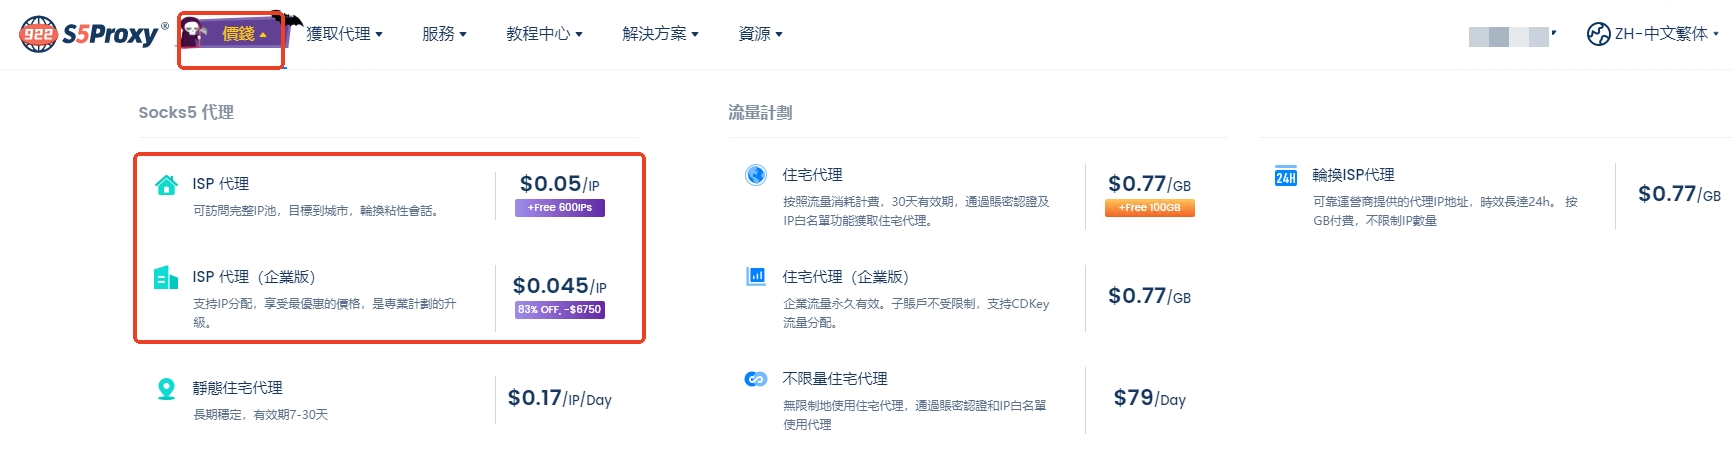Open the 靜態住宅代理 plan link
1733x466 pixels.
[238, 388]
